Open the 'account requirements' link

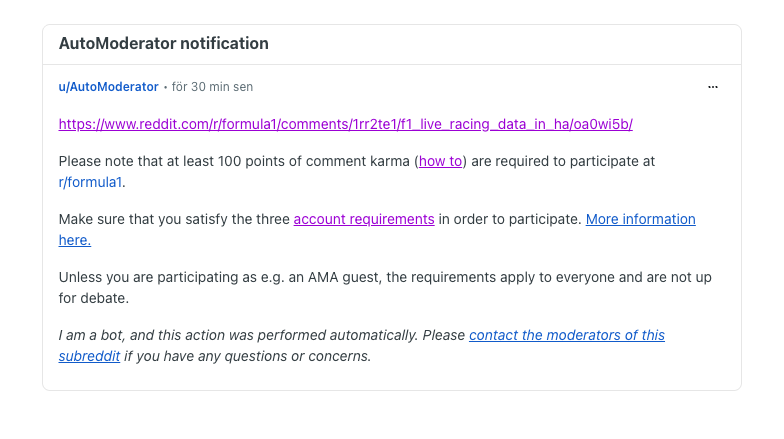pos(364,219)
